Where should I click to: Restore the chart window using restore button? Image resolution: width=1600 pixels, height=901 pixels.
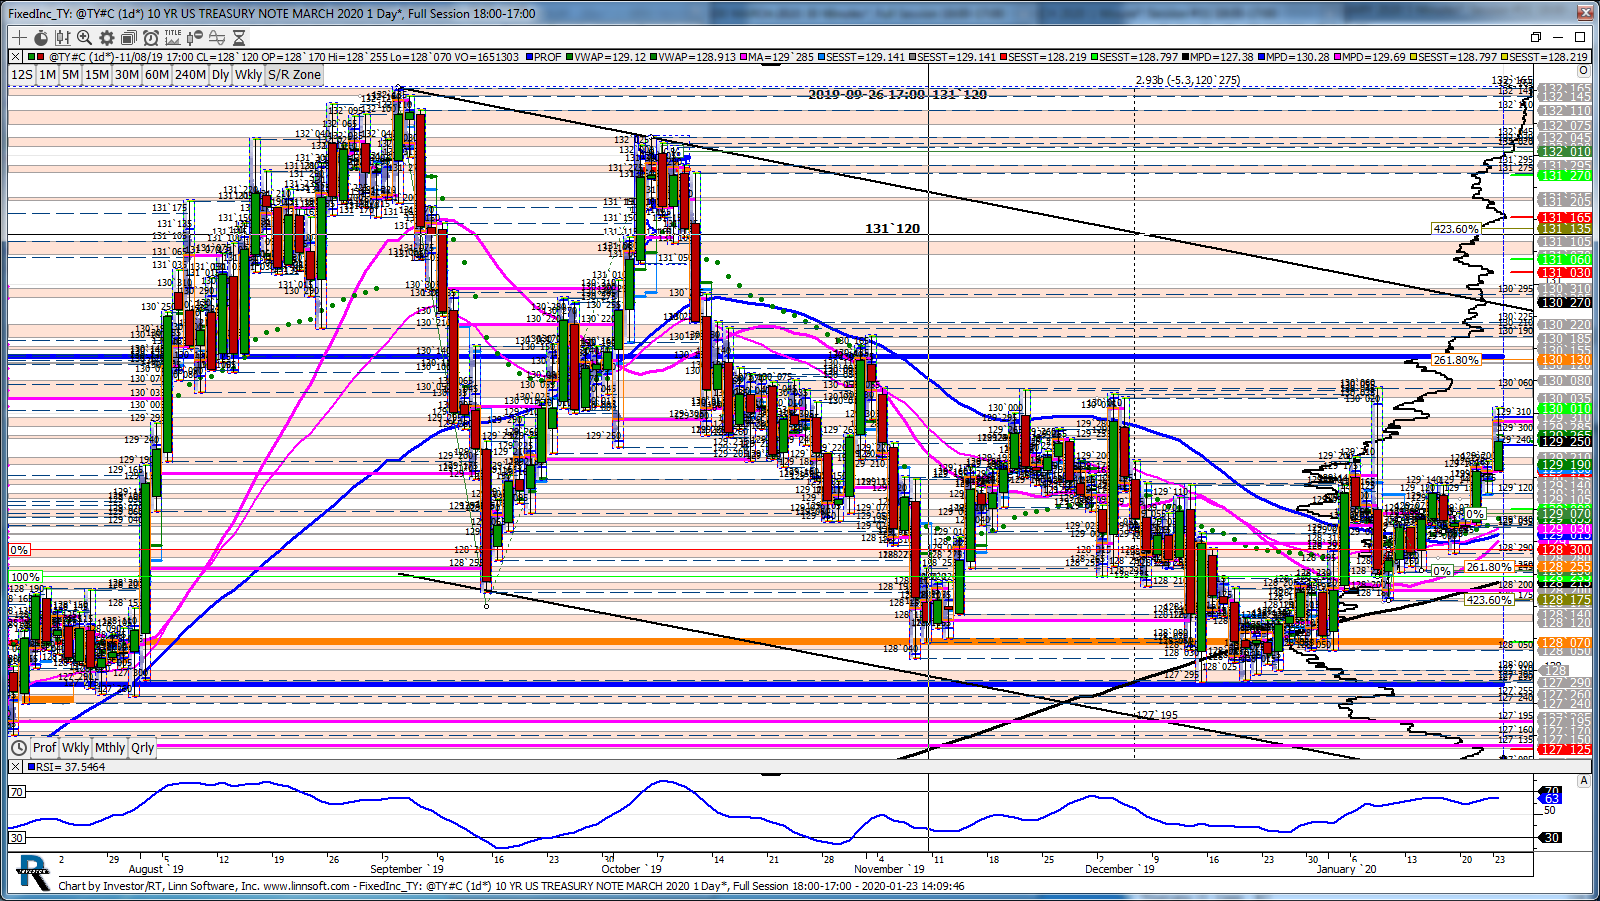pos(1535,37)
